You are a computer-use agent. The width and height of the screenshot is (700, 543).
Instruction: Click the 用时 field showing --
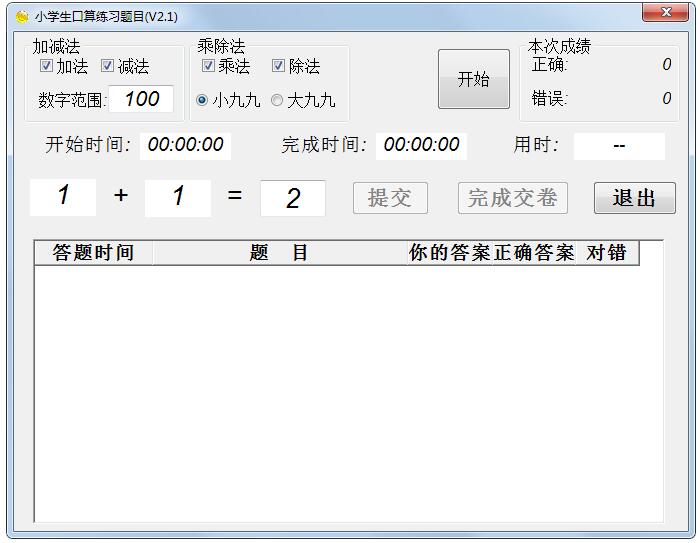619,146
